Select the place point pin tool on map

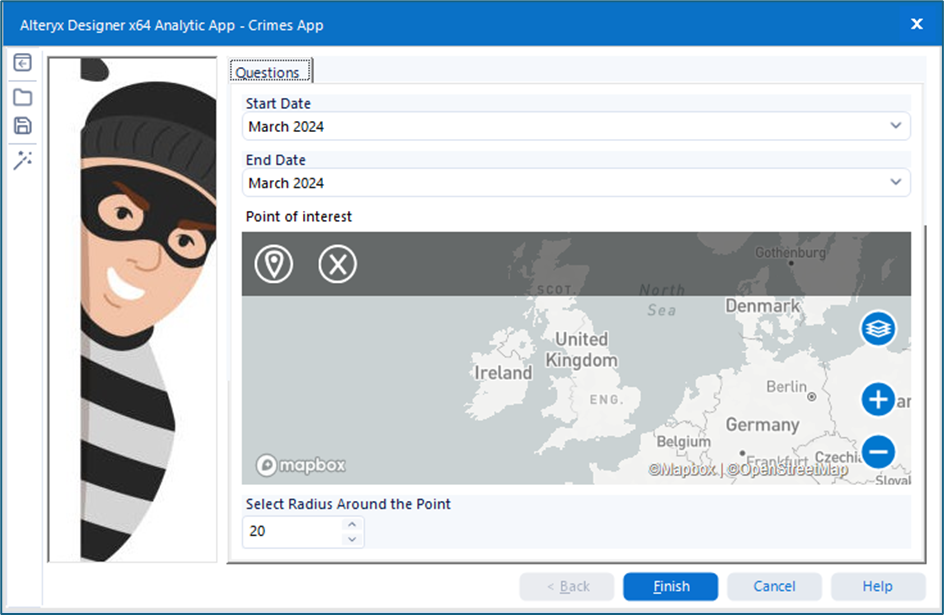(273, 264)
